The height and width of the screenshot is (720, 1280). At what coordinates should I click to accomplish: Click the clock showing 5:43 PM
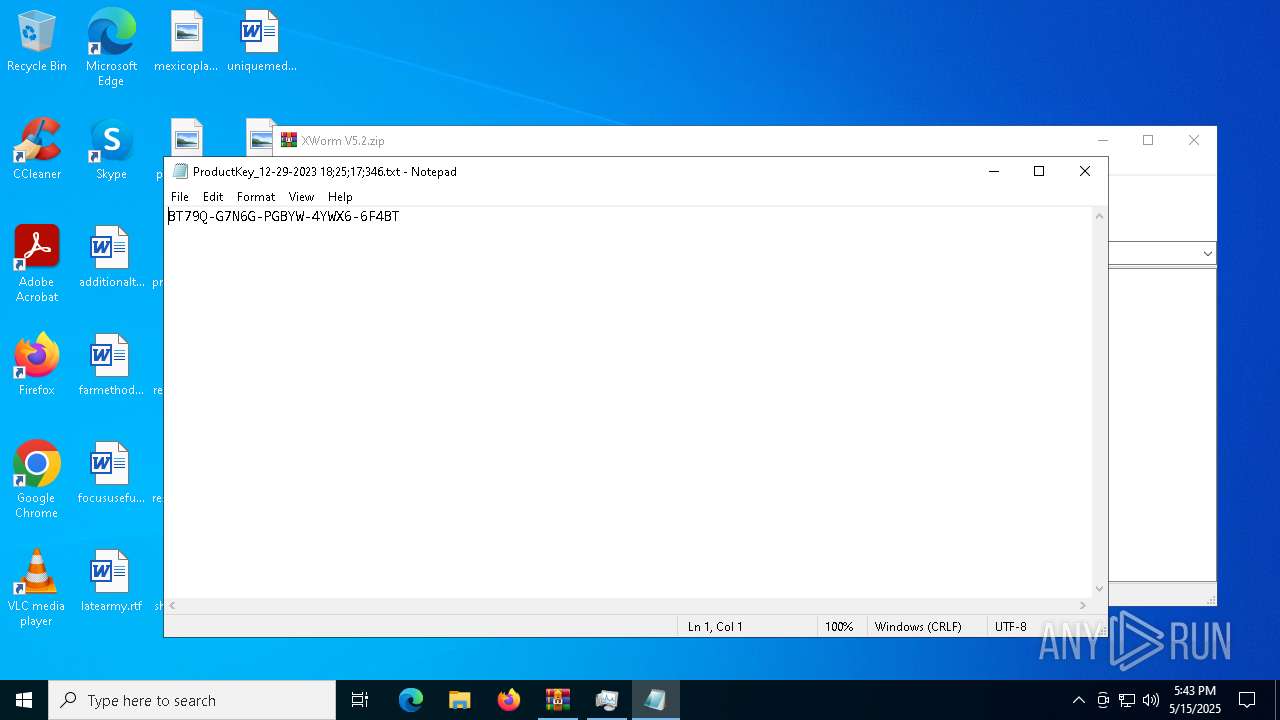(1195, 700)
